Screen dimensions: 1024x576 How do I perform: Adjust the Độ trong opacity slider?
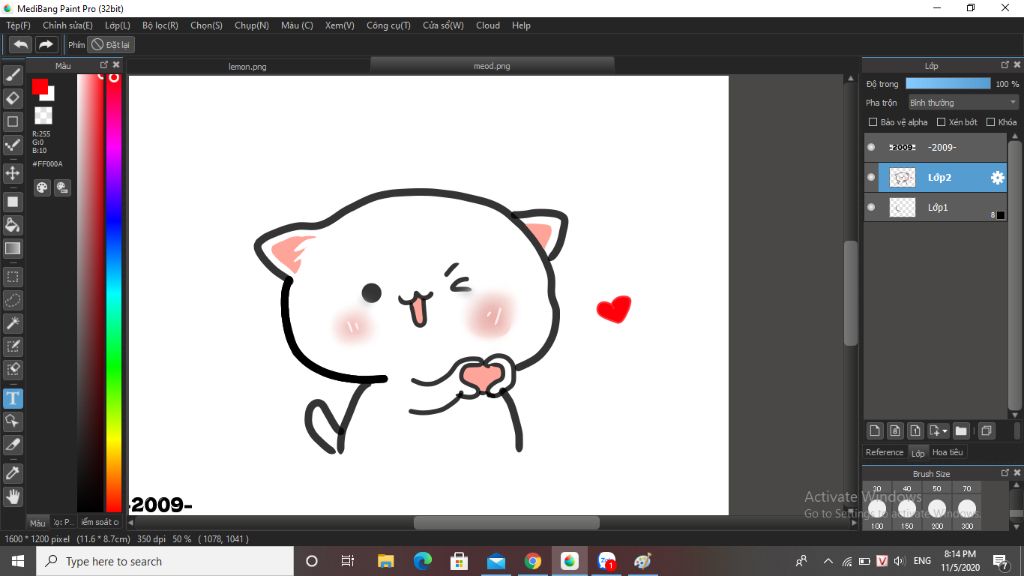tap(948, 84)
